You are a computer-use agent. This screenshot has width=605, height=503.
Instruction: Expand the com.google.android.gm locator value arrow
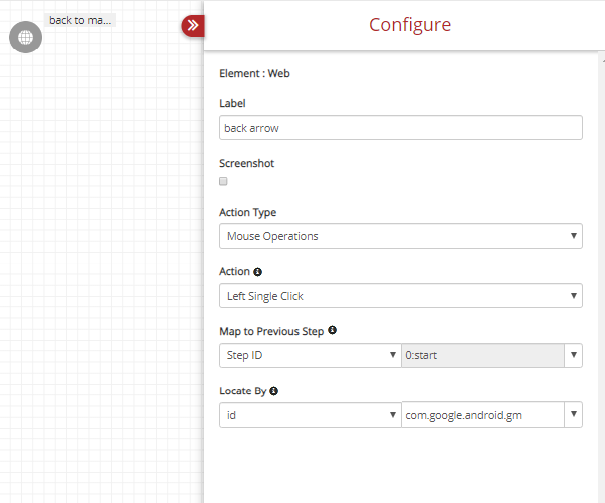(x=573, y=415)
